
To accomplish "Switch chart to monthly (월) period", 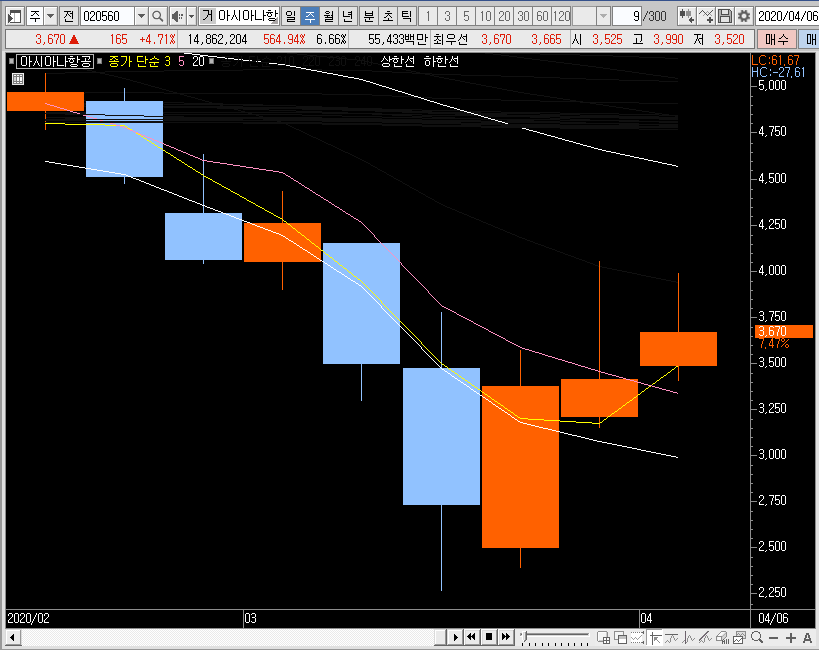I will (x=329, y=17).
